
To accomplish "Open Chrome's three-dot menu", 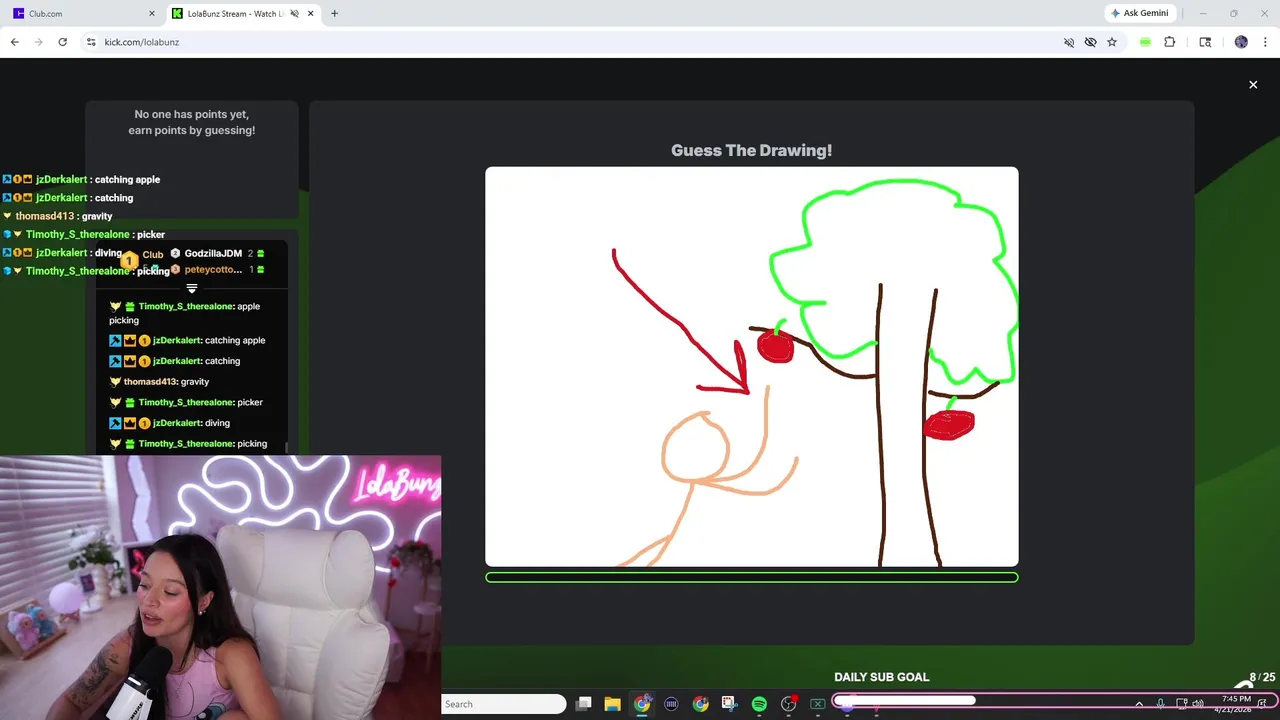I will click(1265, 42).
